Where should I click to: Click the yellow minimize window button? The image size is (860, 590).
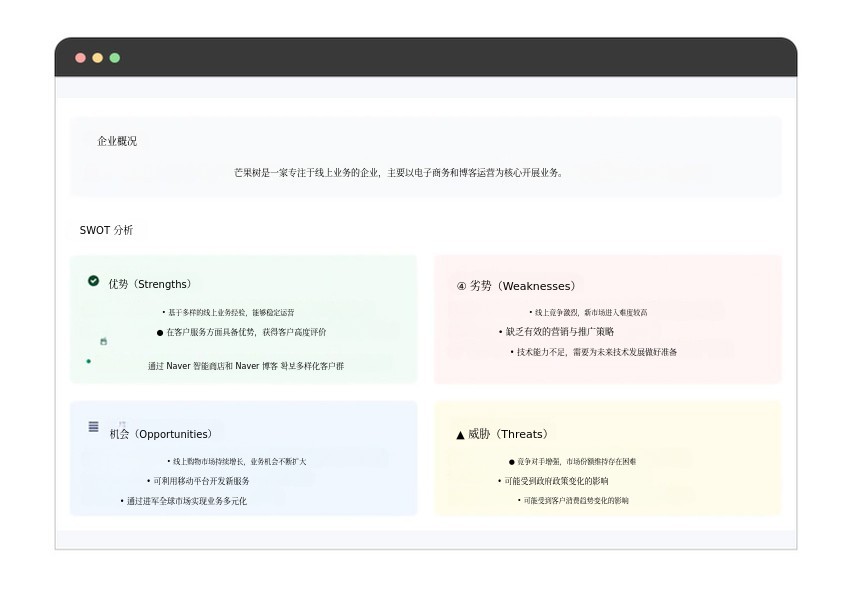pos(97,58)
